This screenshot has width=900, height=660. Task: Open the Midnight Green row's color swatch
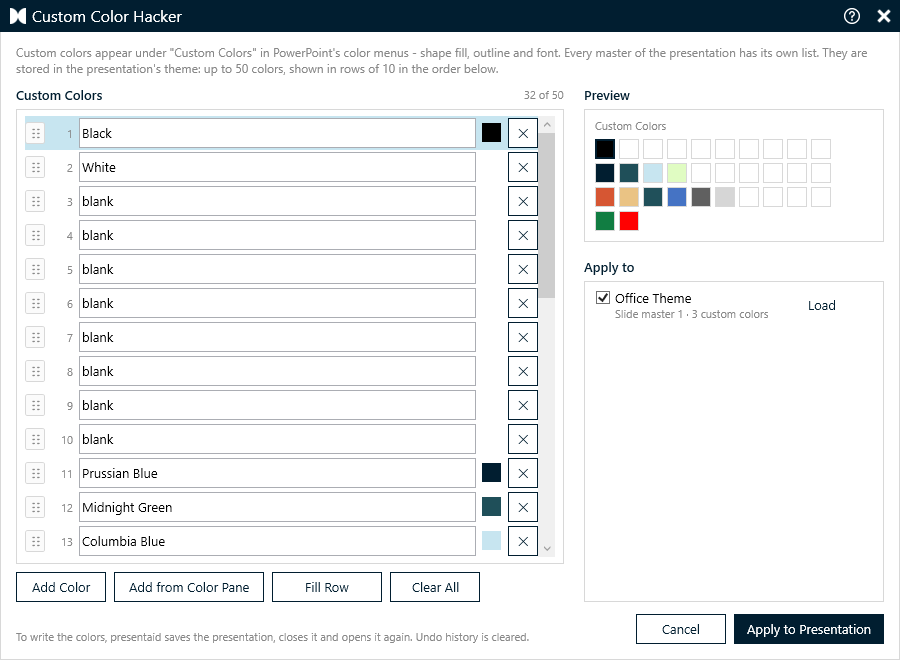(x=491, y=507)
